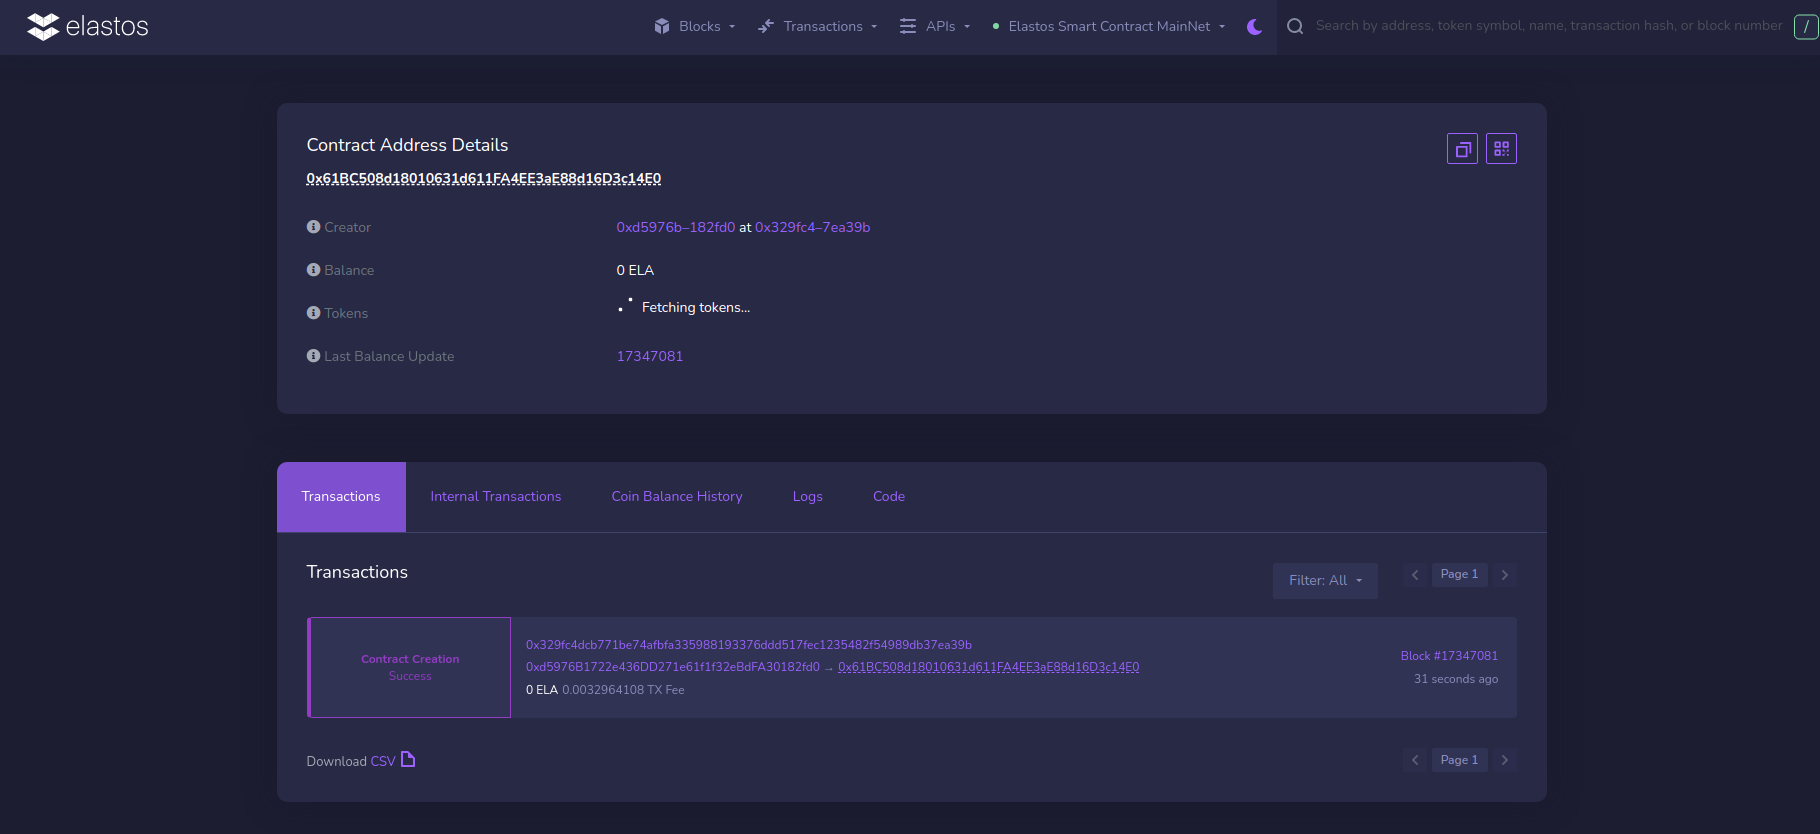Click the Elastos logo
Viewport: 1820px width, 834px height.
(87, 27)
